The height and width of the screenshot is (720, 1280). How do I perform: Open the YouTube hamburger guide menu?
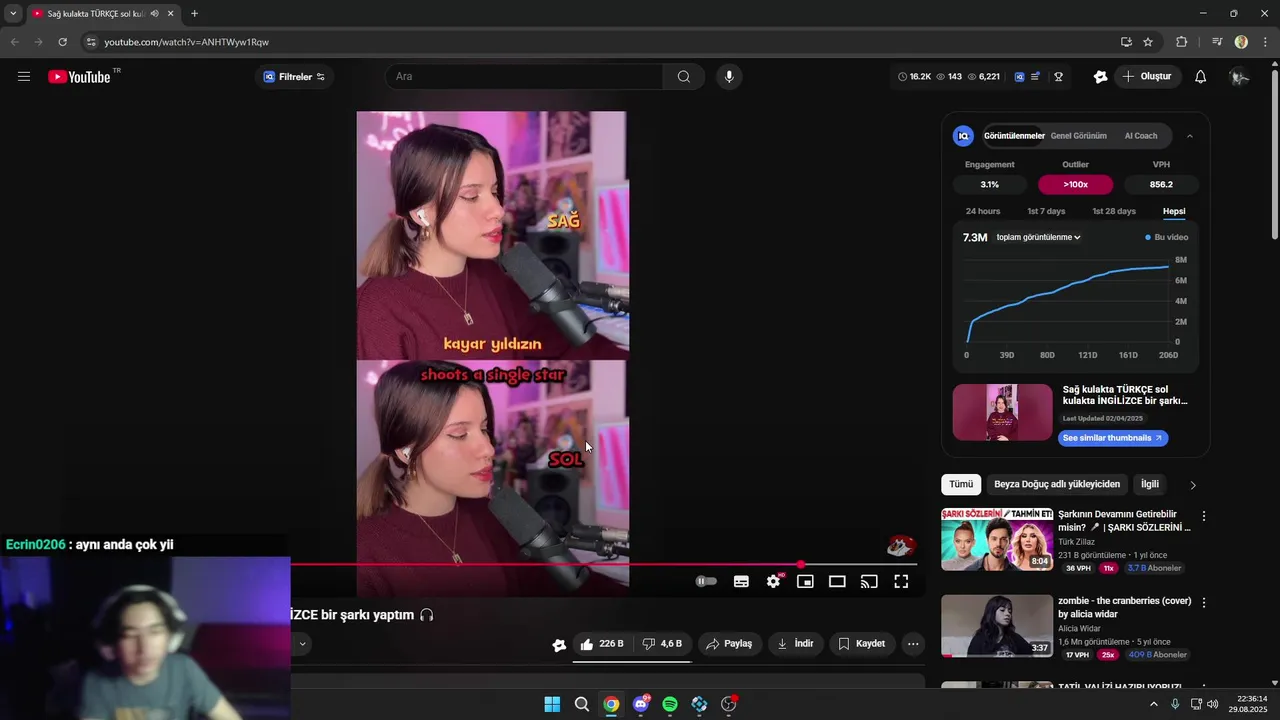click(24, 77)
